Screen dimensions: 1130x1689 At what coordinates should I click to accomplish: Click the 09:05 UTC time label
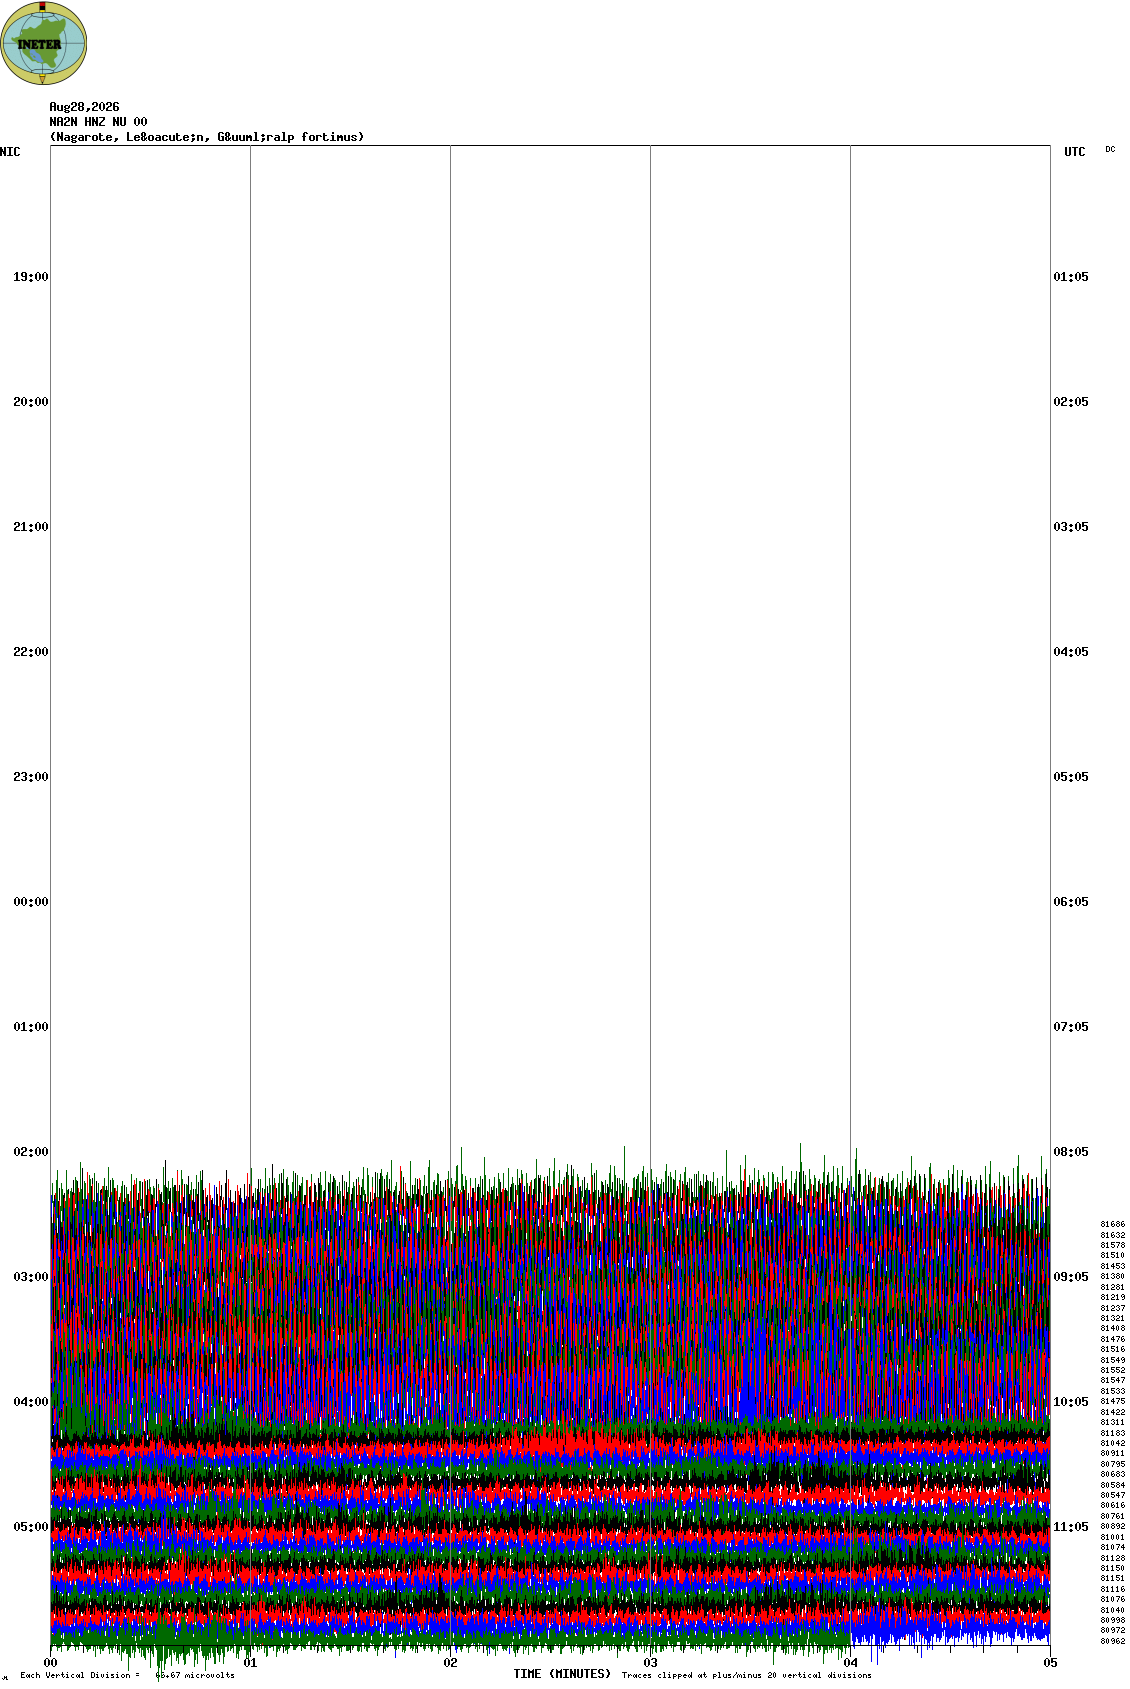pyautogui.click(x=1071, y=1277)
